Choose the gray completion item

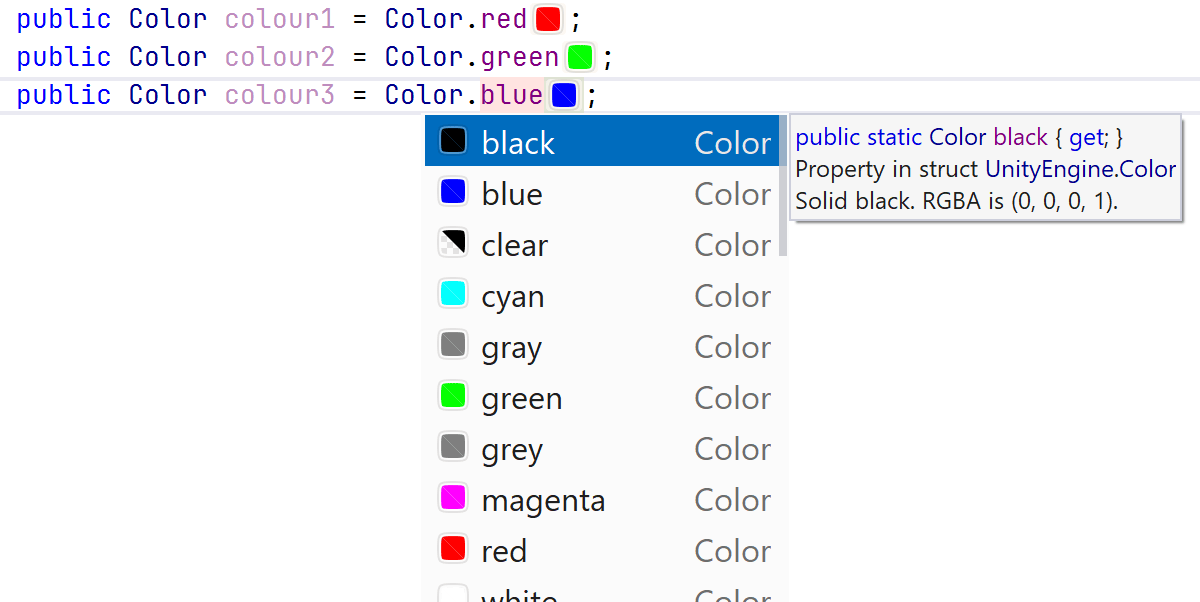point(512,347)
